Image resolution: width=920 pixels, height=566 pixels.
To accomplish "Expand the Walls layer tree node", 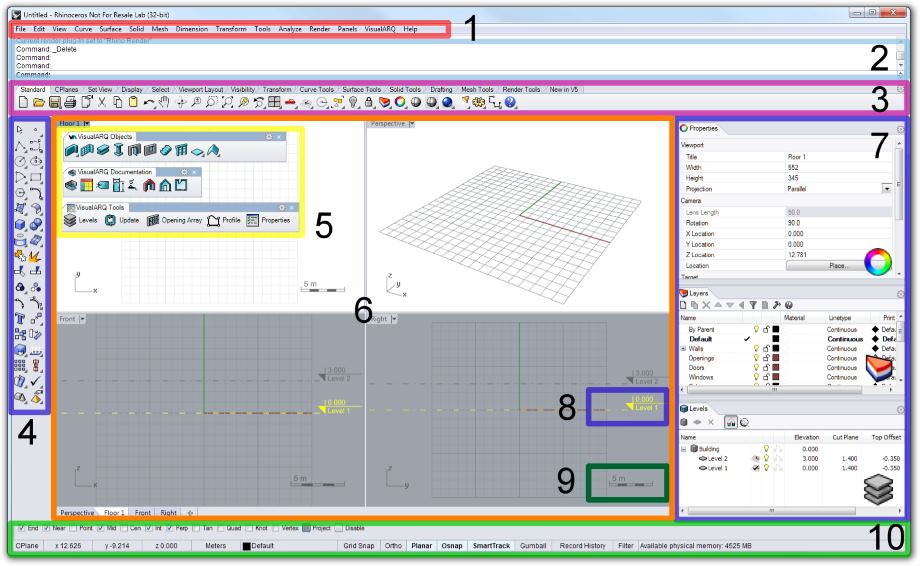I will pyautogui.click(x=683, y=348).
